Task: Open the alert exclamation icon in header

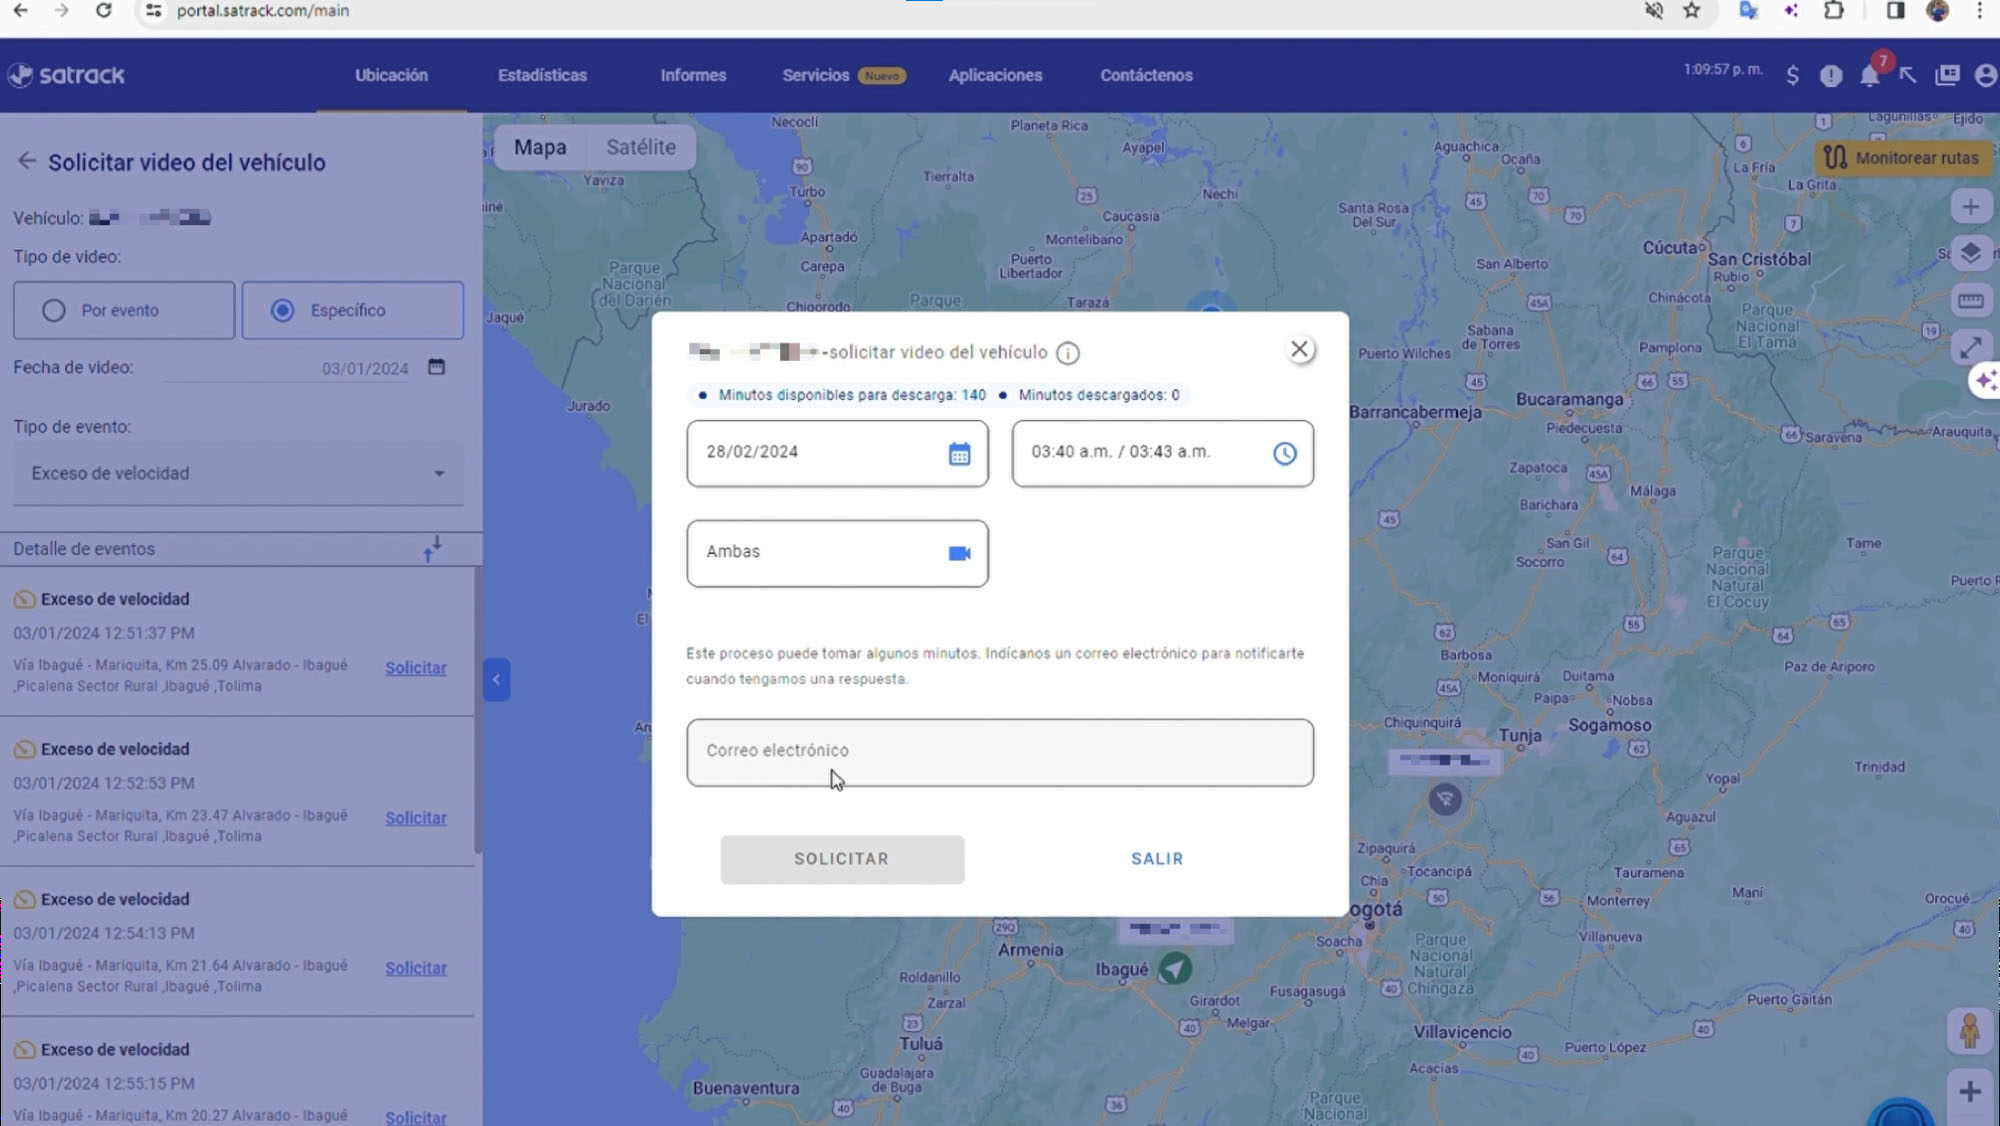Action: tap(1831, 76)
